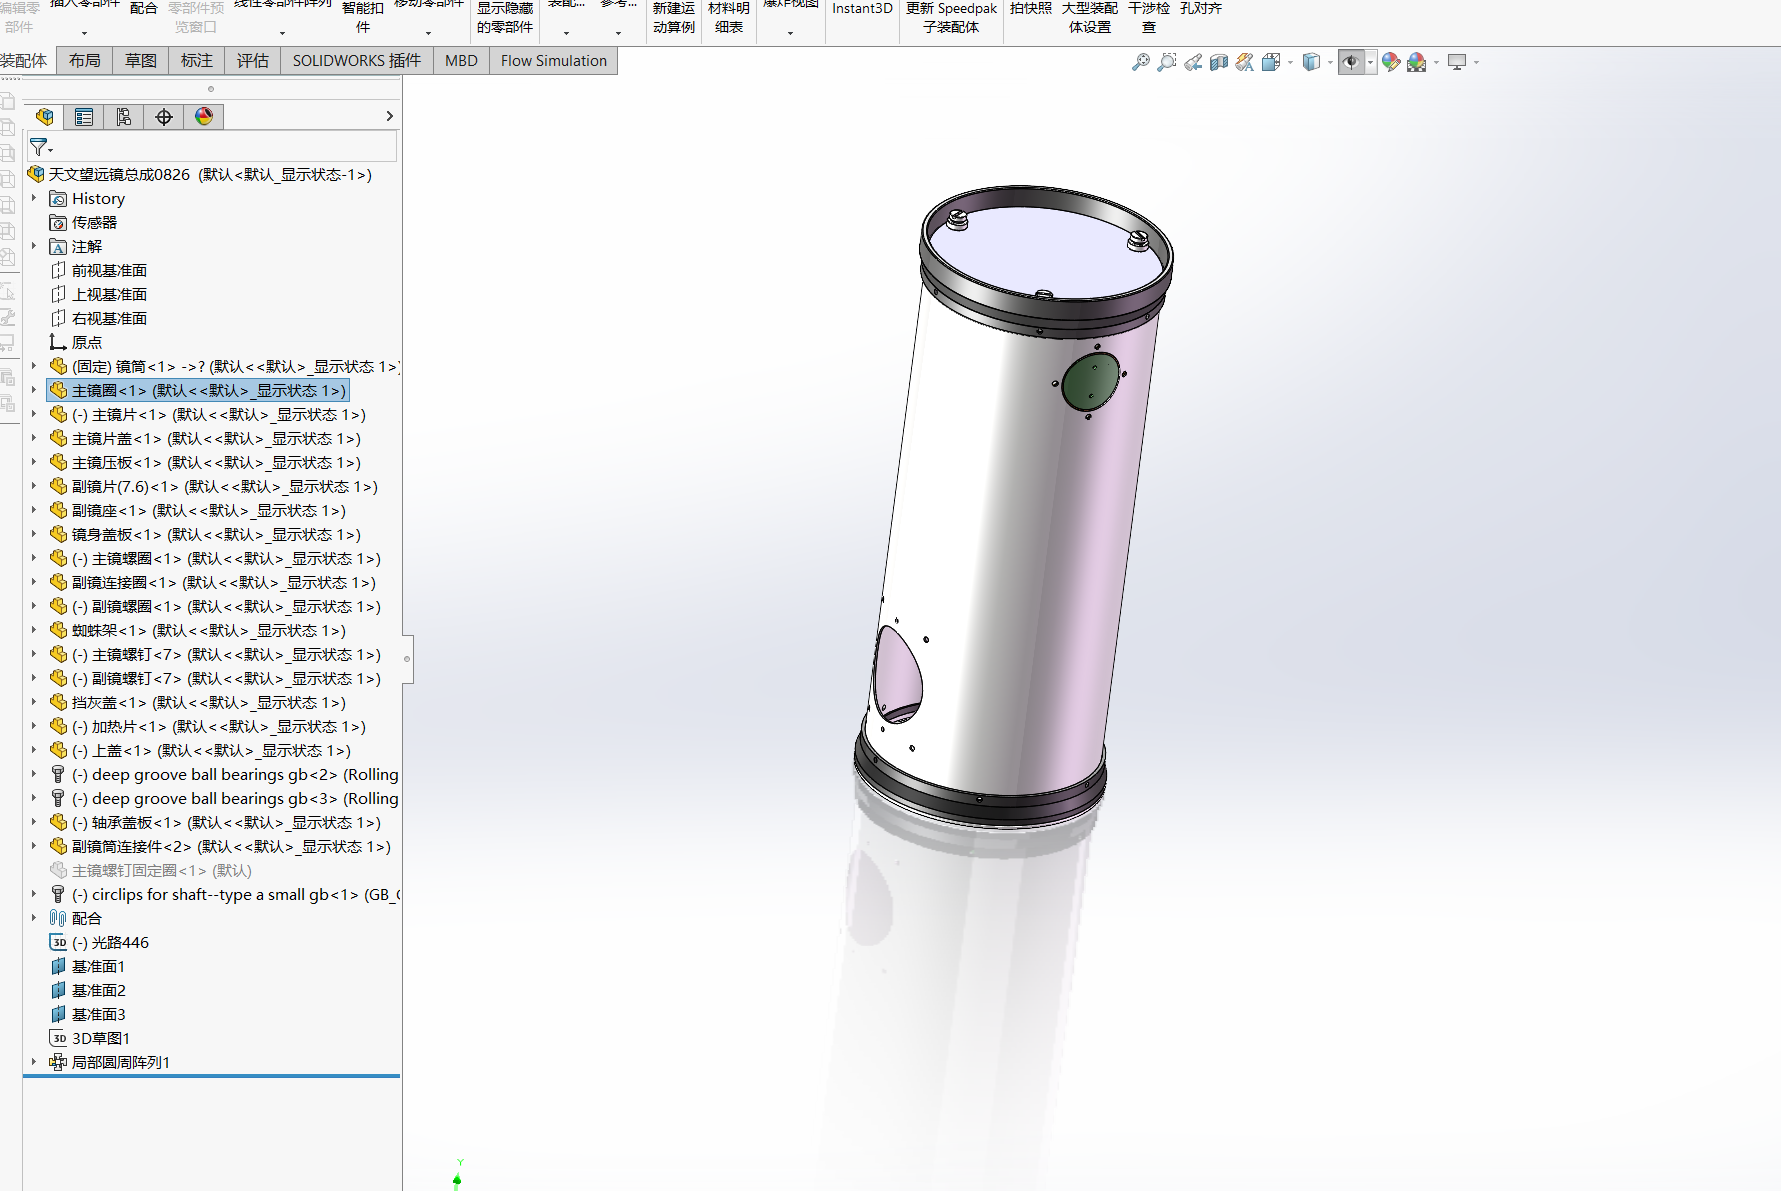Open the Edit Appearance color-ball tool
The image size is (1781, 1191).
[1391, 62]
